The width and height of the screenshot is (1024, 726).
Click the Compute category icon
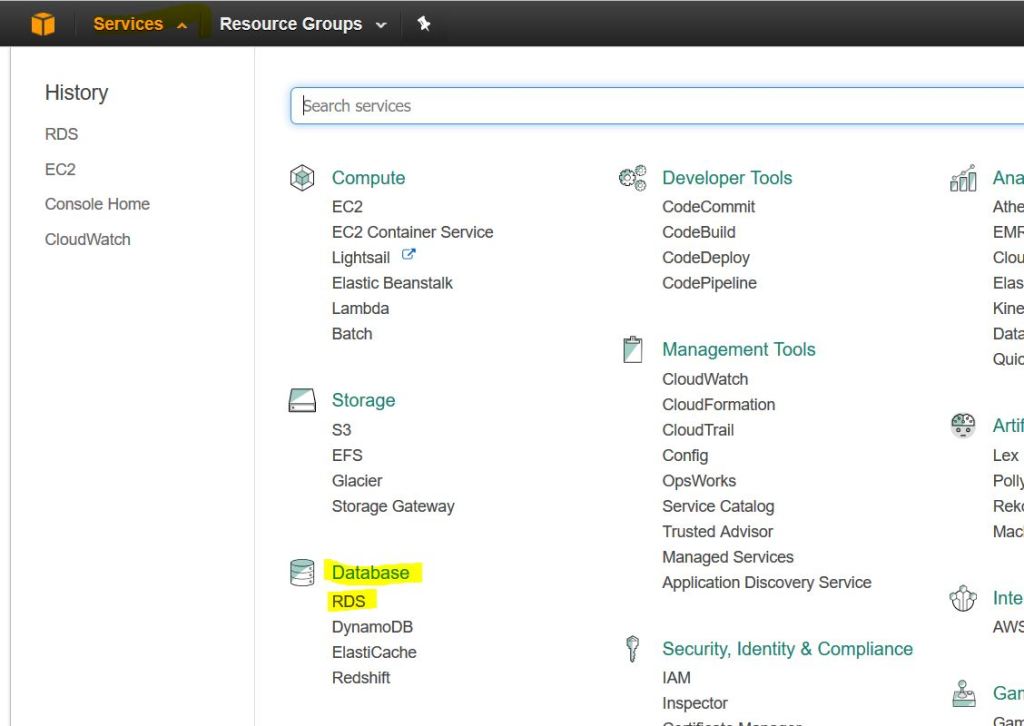(x=302, y=178)
